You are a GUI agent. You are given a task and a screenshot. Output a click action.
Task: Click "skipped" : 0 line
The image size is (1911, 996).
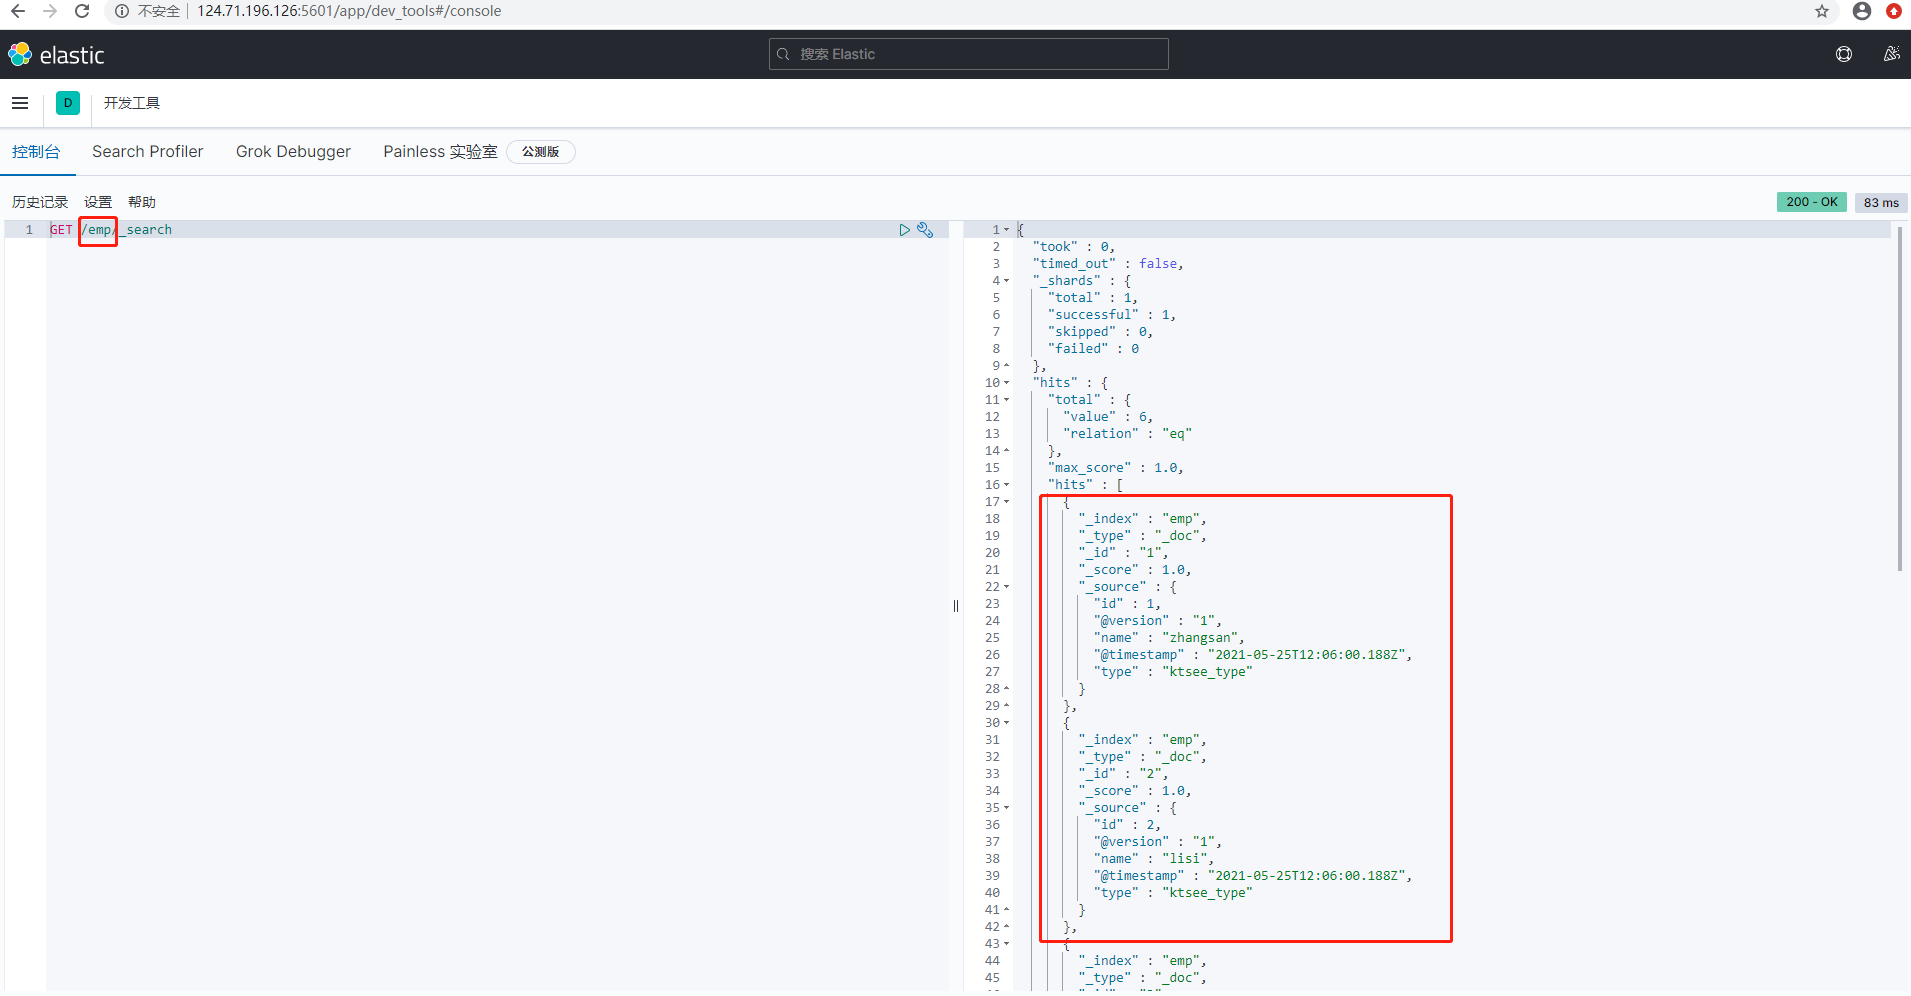[1100, 332]
